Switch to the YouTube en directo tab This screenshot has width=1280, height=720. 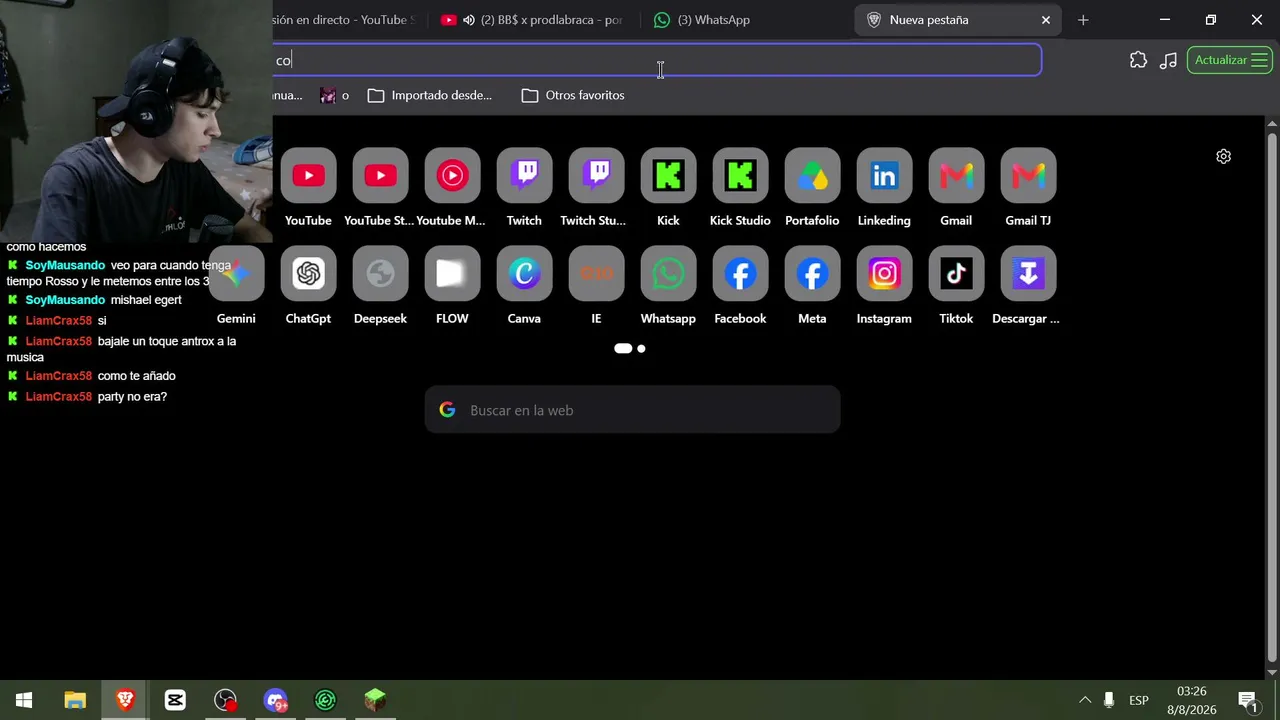pyautogui.click(x=343, y=20)
